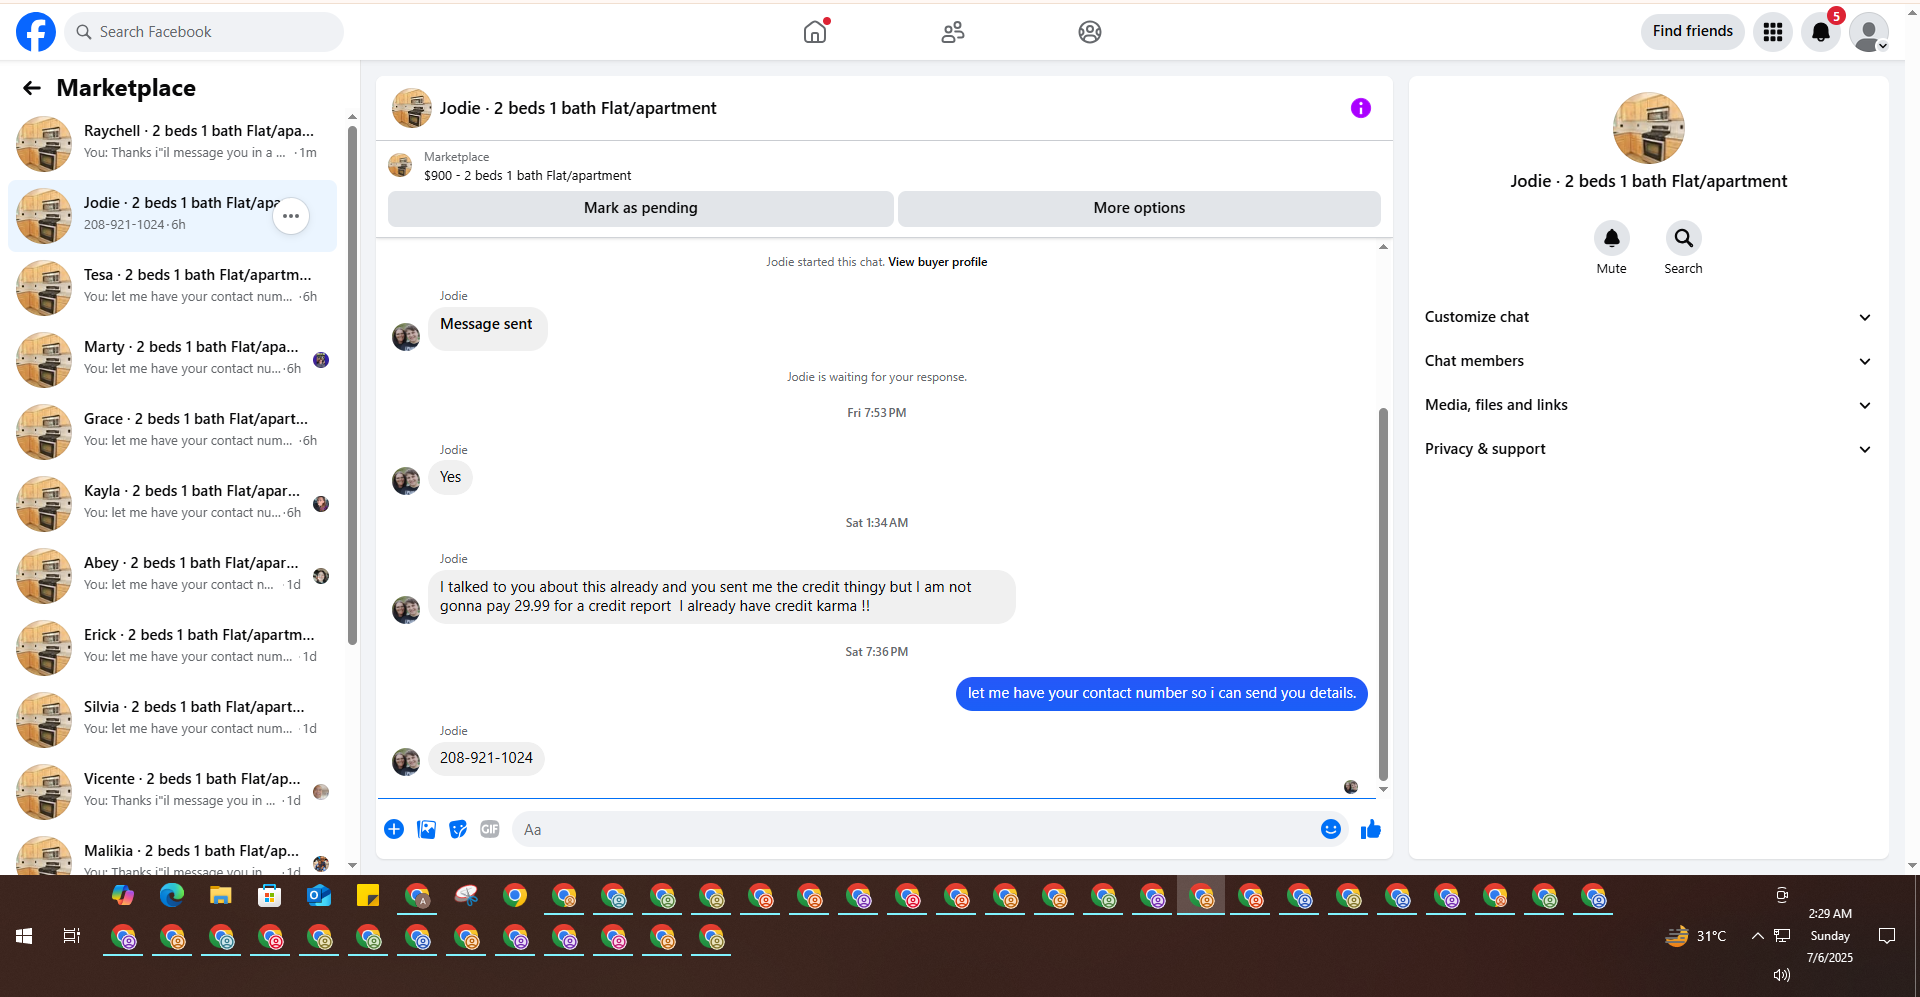Open Erick conversation

click(x=172, y=648)
